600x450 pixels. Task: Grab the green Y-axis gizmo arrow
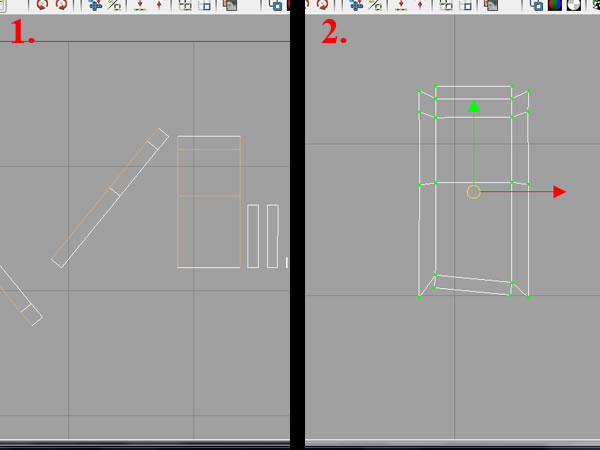click(474, 106)
